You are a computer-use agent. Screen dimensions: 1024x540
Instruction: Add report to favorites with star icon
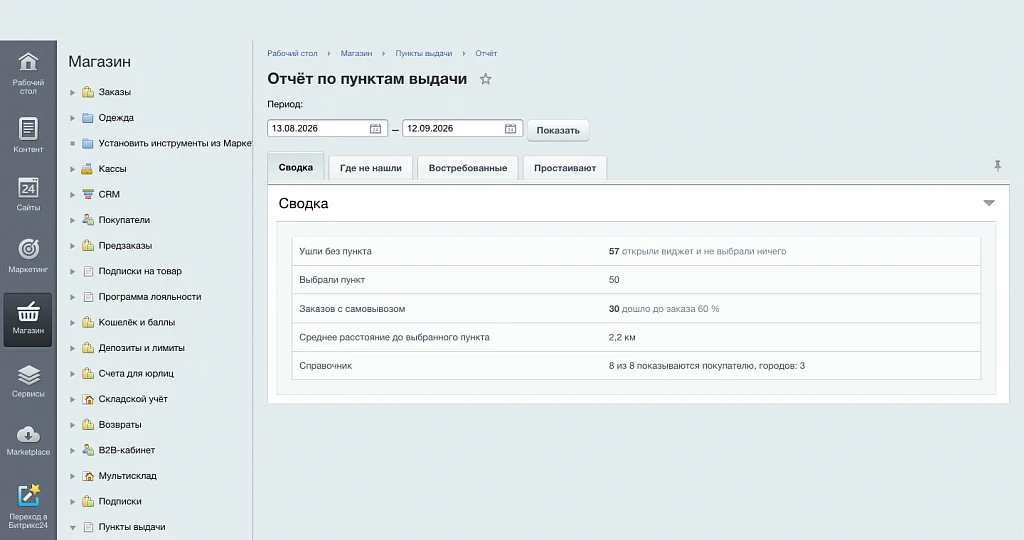point(485,79)
